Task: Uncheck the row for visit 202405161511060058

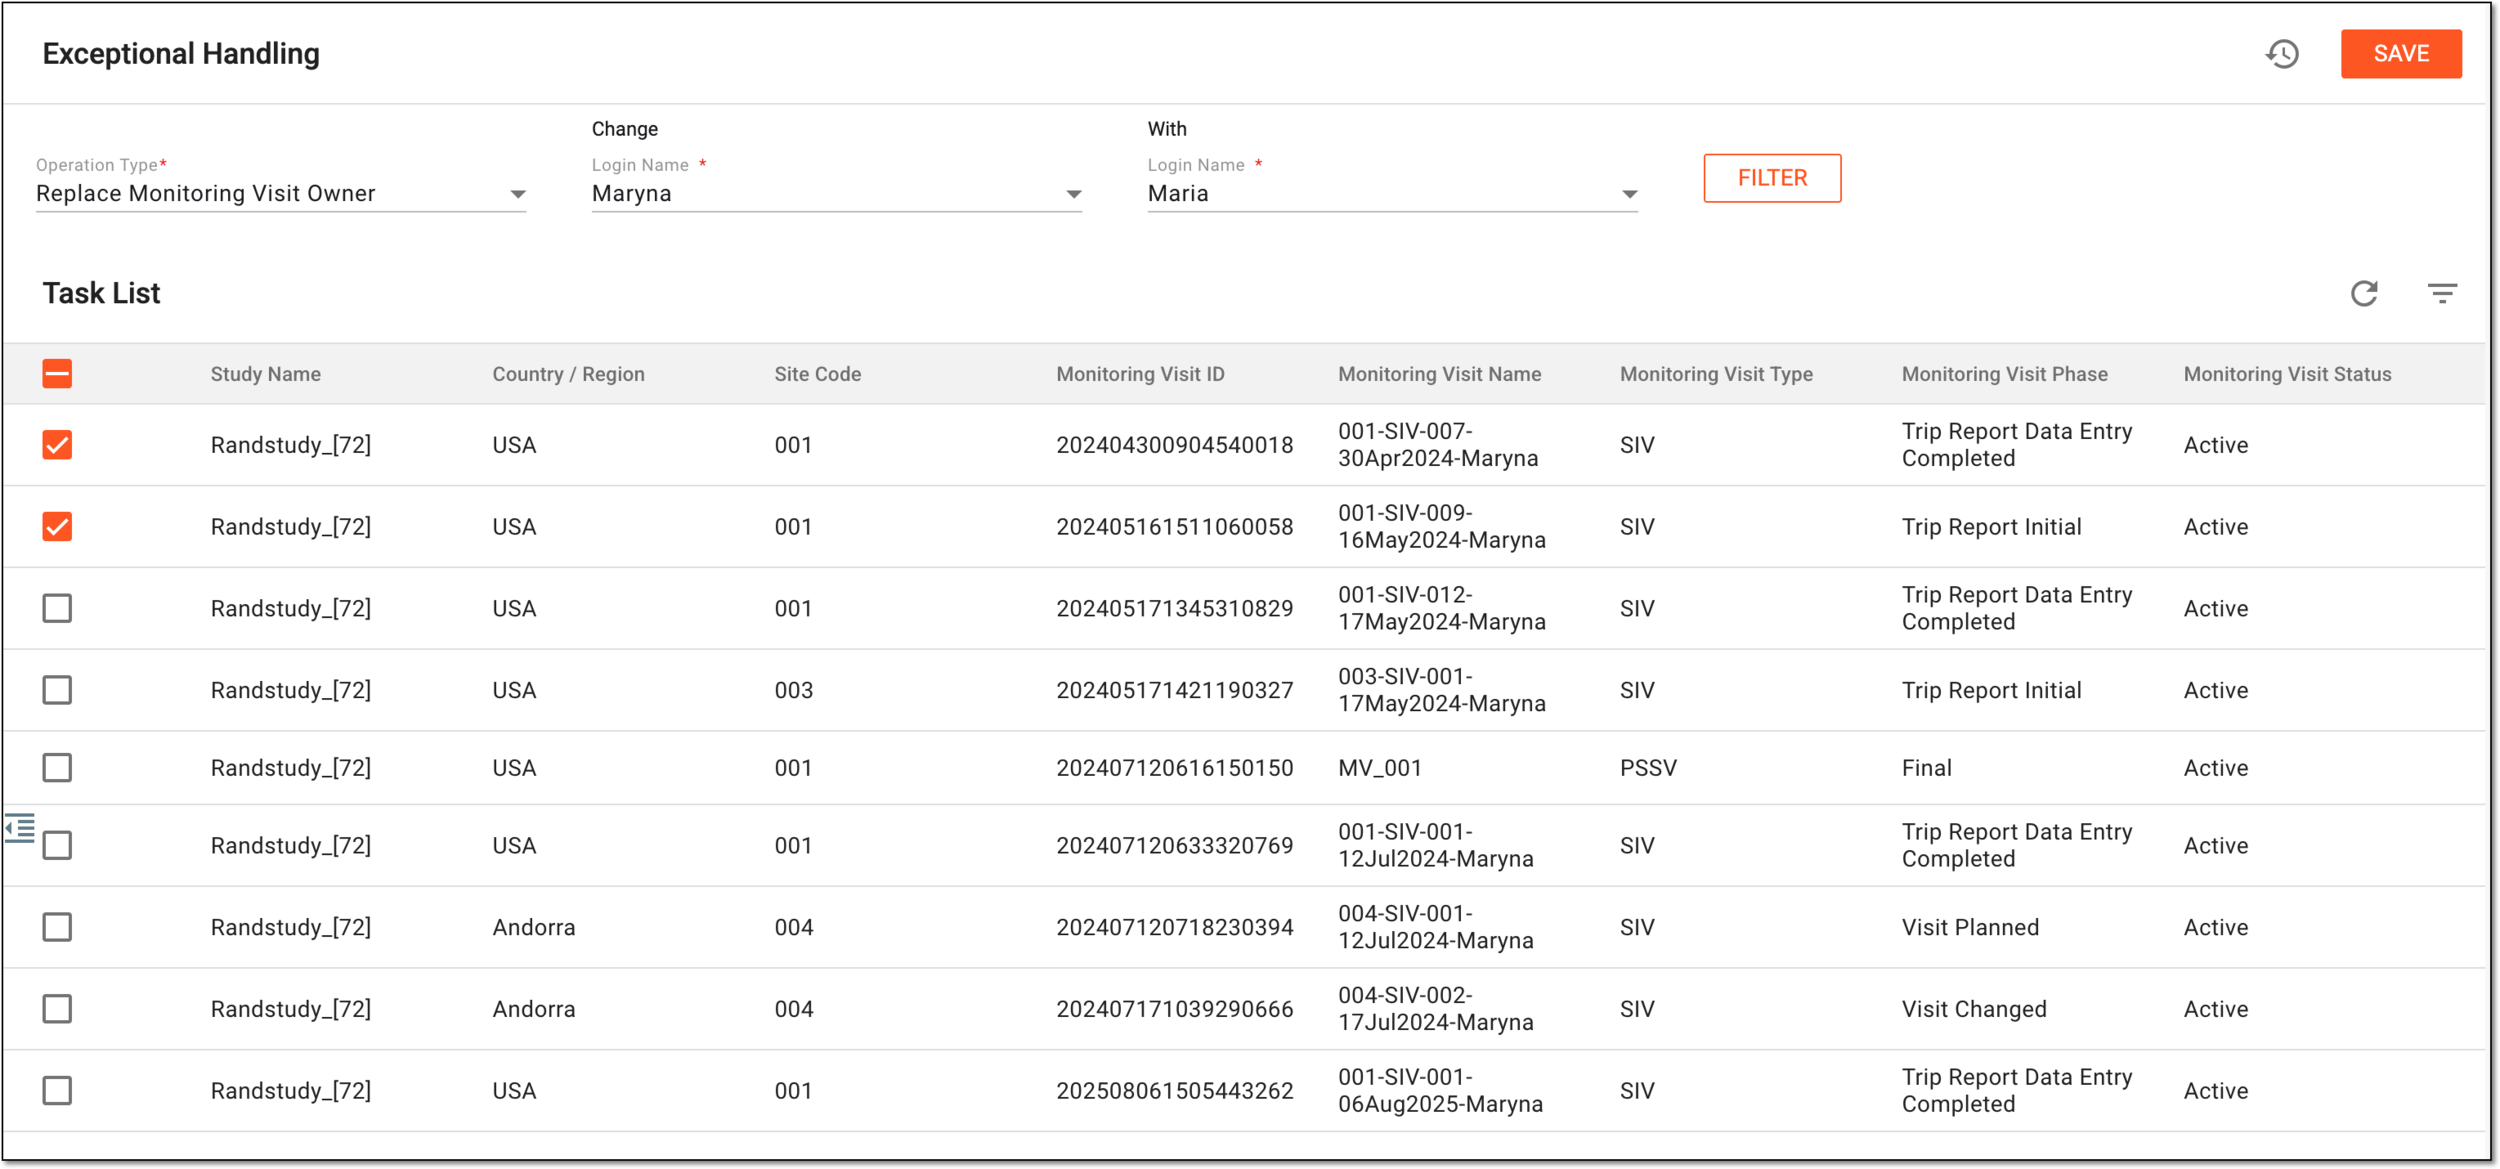Action: click(x=57, y=527)
